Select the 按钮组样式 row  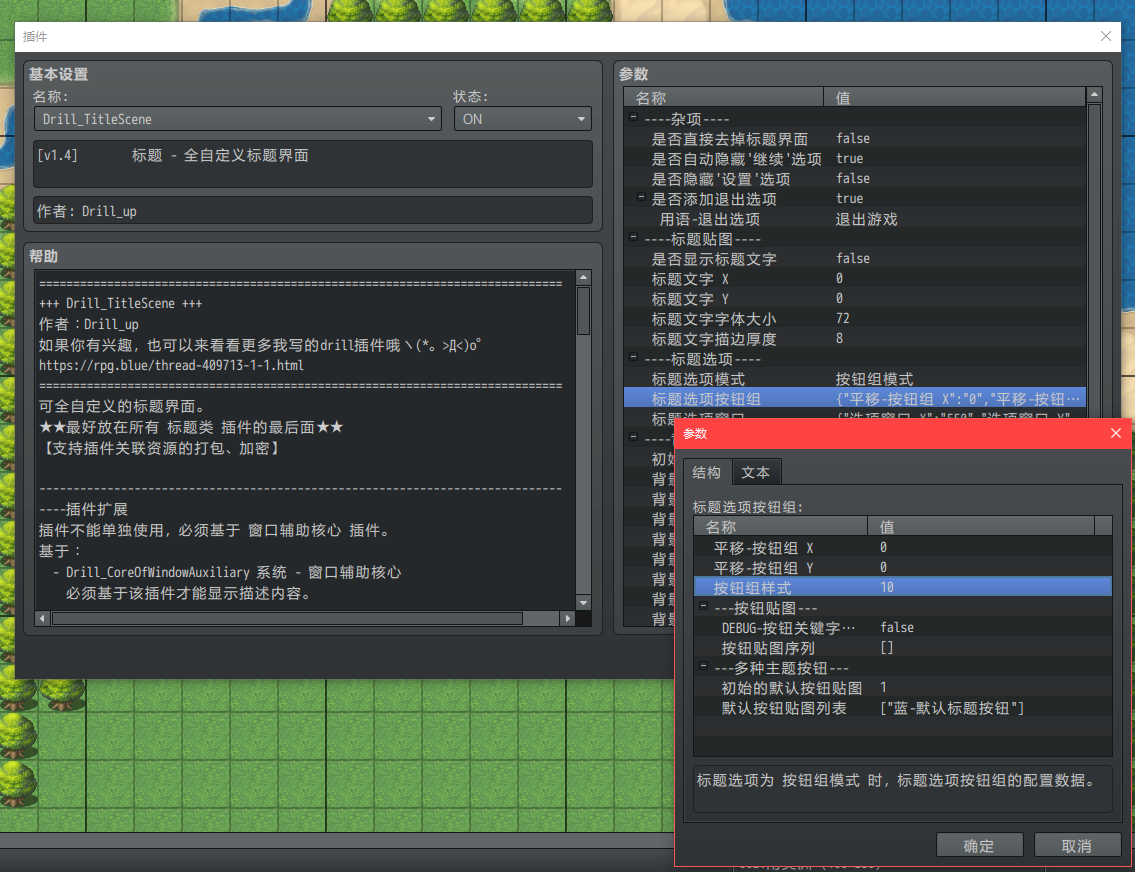[903, 588]
